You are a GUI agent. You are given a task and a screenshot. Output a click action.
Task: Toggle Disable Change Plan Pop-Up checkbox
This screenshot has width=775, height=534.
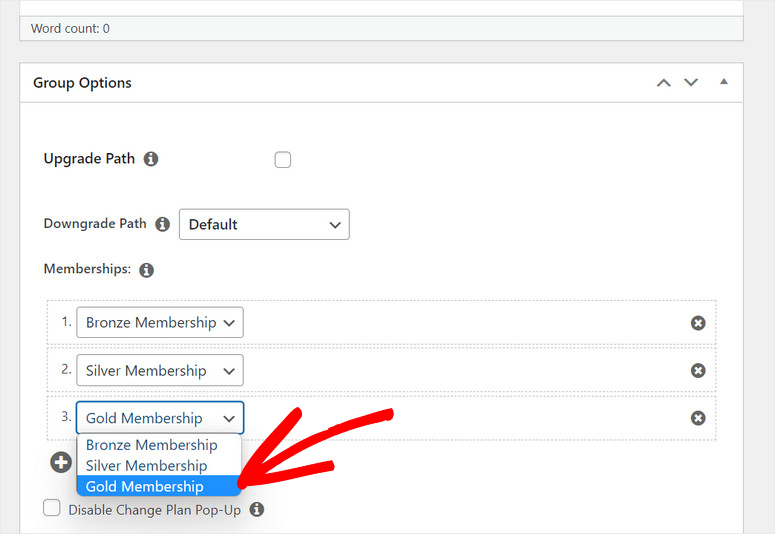pyautogui.click(x=52, y=509)
